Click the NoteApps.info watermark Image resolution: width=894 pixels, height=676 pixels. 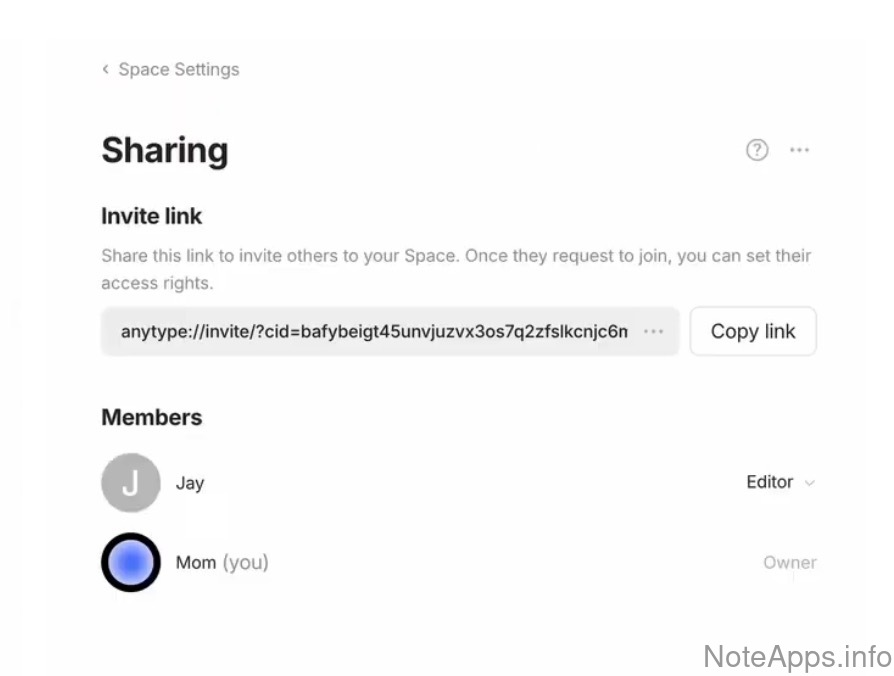tap(796, 656)
